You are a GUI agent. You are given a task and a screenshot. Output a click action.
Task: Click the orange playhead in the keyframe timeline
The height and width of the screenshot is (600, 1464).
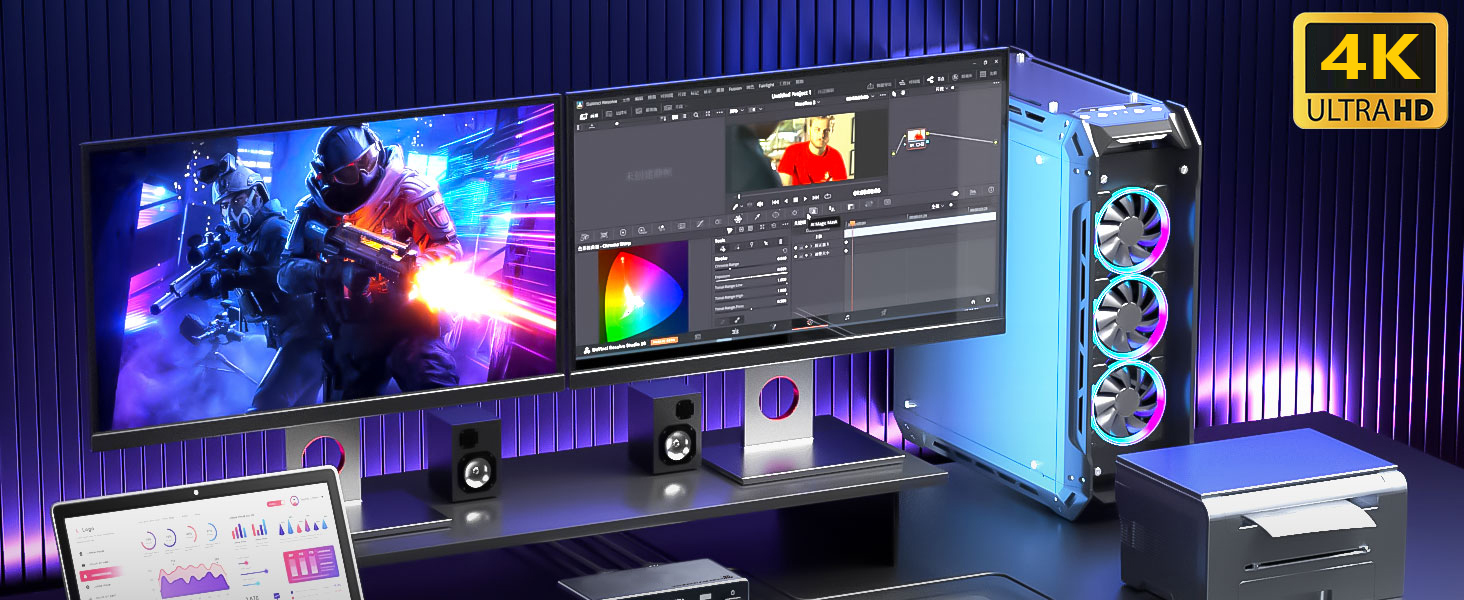tap(852, 223)
